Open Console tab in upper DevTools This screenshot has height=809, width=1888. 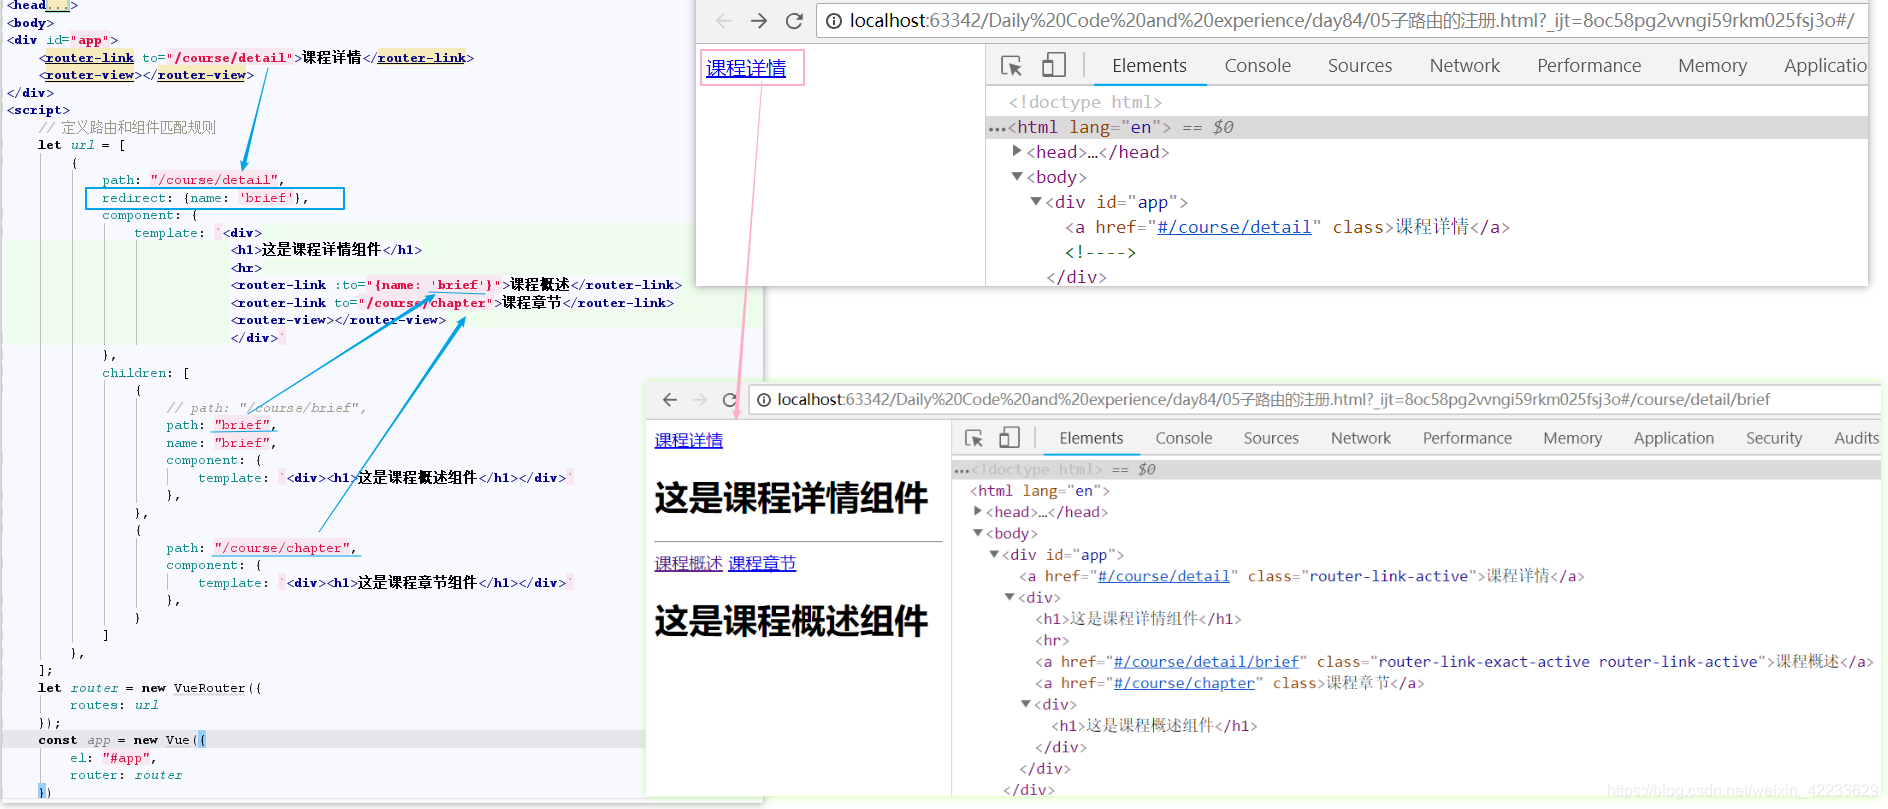coord(1257,66)
